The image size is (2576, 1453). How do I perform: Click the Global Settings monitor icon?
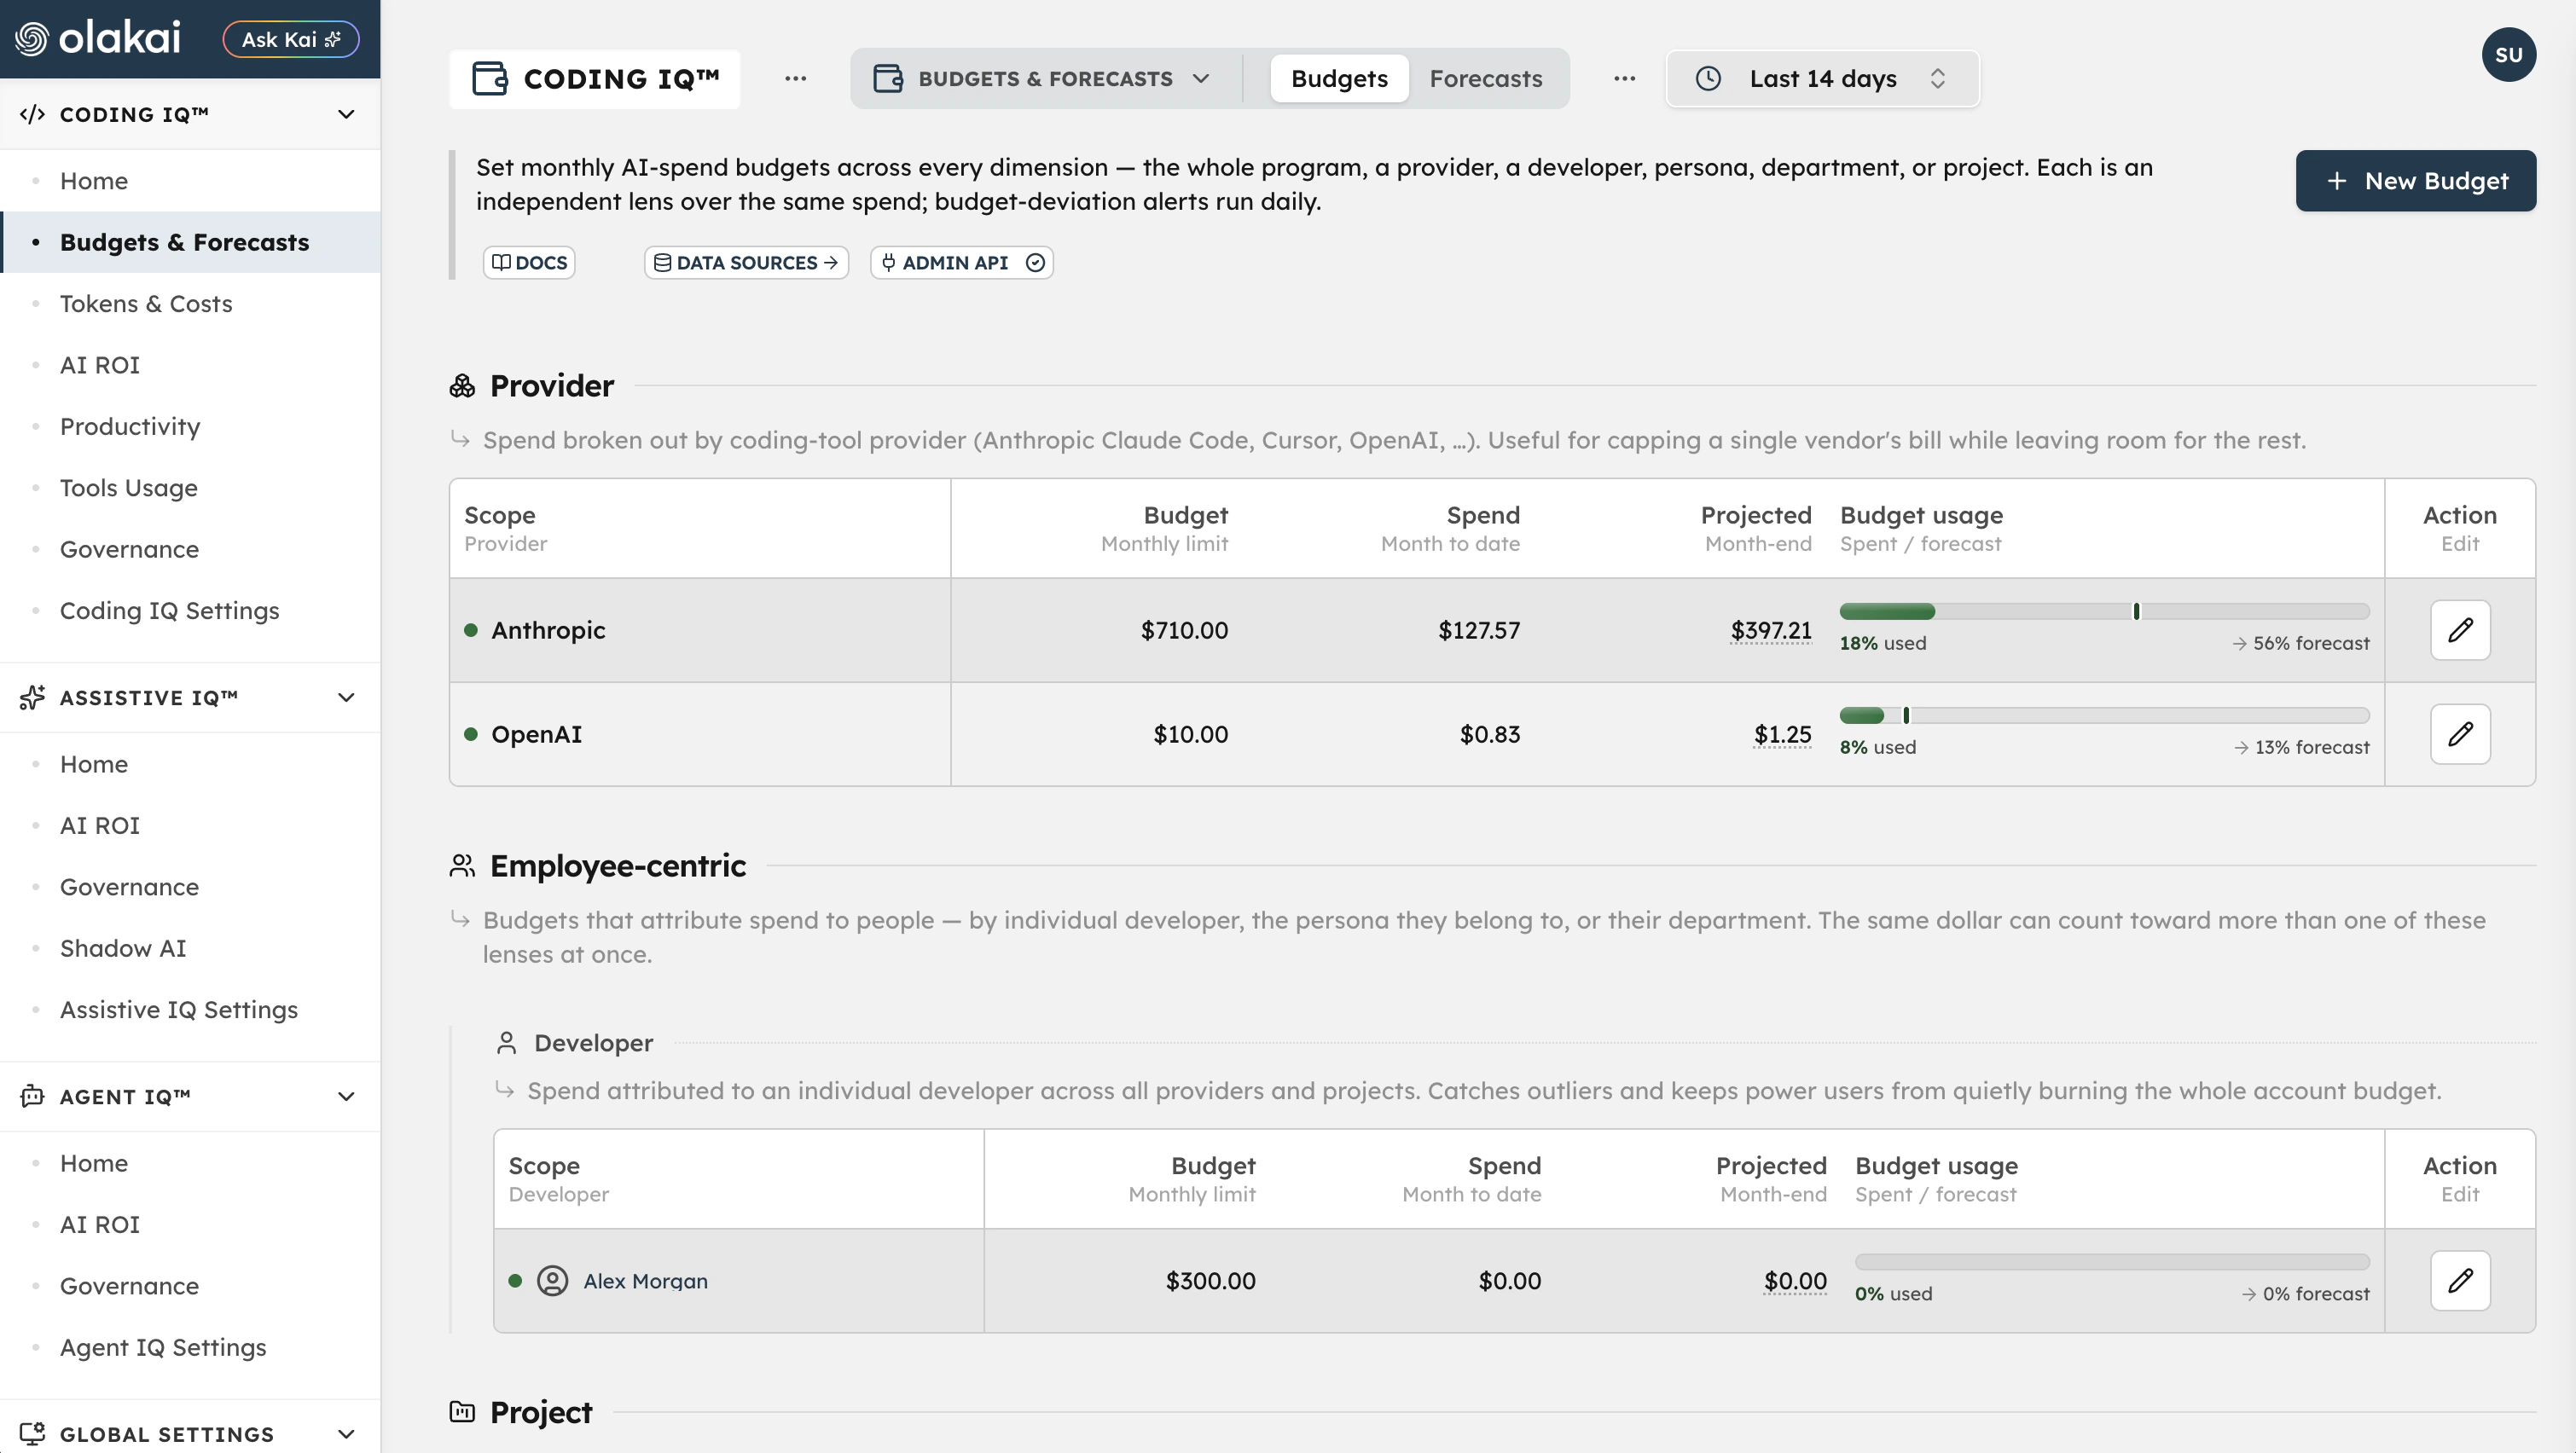click(x=32, y=1434)
